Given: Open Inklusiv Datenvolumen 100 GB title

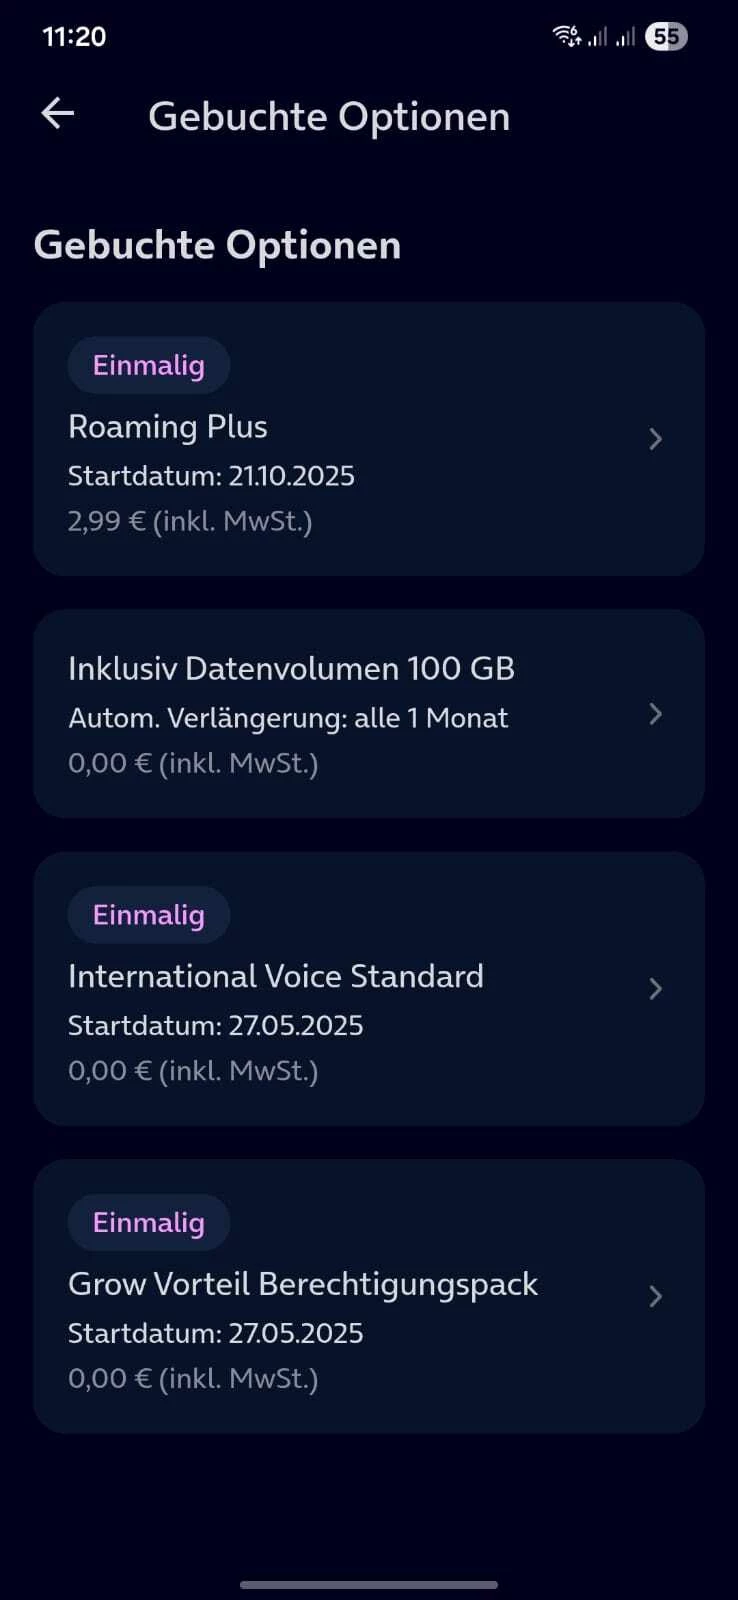Looking at the screenshot, I should pyautogui.click(x=291, y=668).
